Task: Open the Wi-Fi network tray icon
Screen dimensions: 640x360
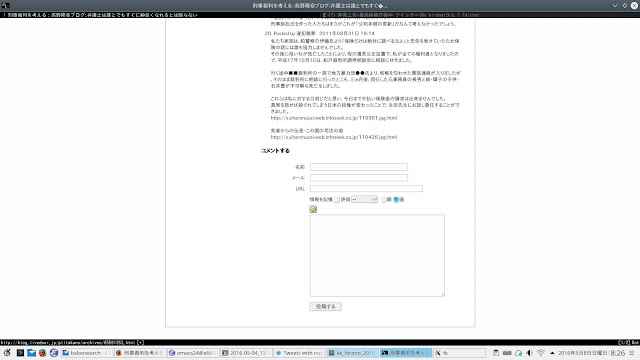Action: click(541, 353)
